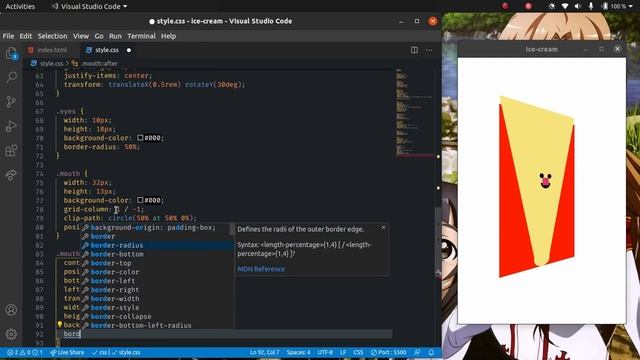Select border-top suggestion
Viewport: 640px width, 360px height.
point(157,263)
